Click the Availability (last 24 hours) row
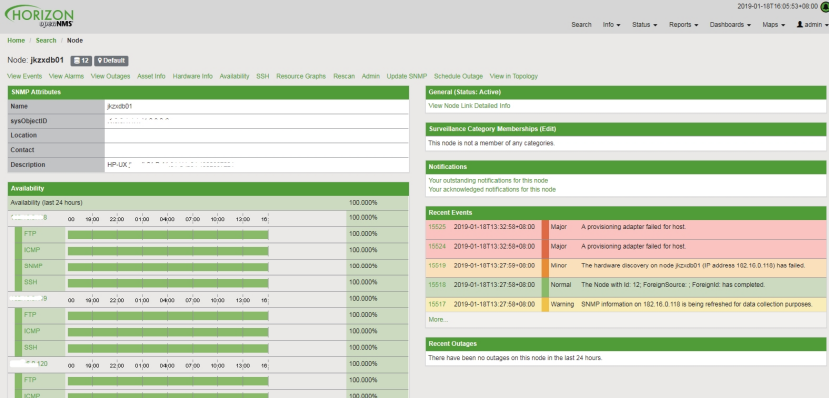Screen dimensions: 830x398 (208, 203)
